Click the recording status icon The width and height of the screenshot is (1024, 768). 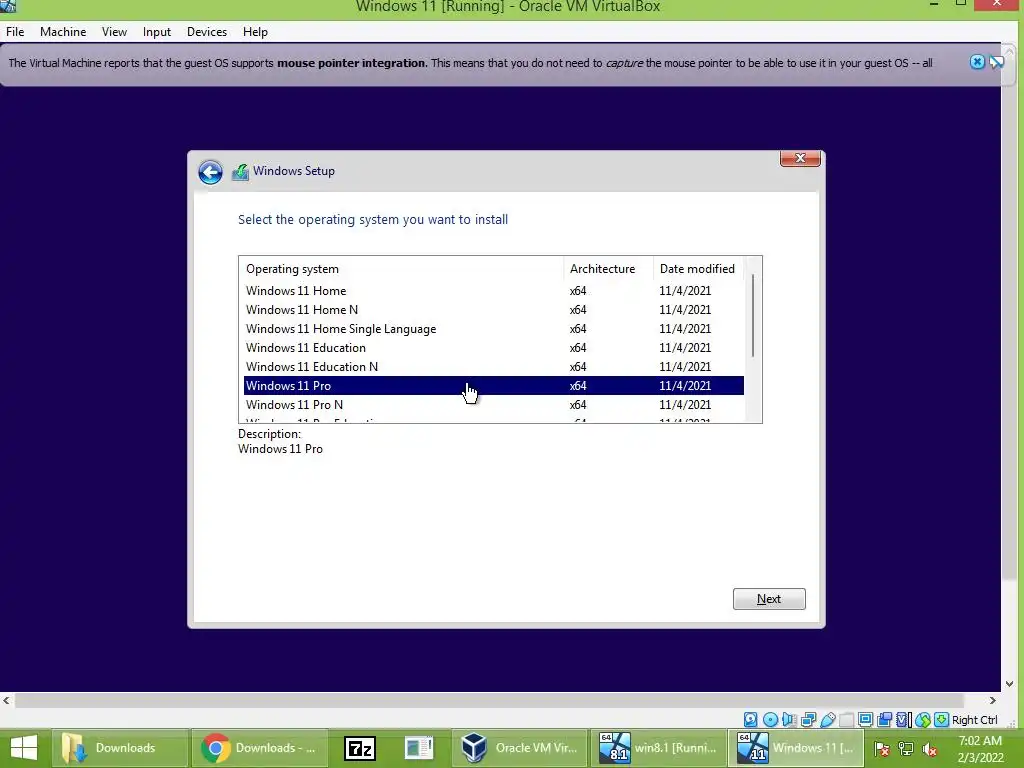[x=884, y=719]
